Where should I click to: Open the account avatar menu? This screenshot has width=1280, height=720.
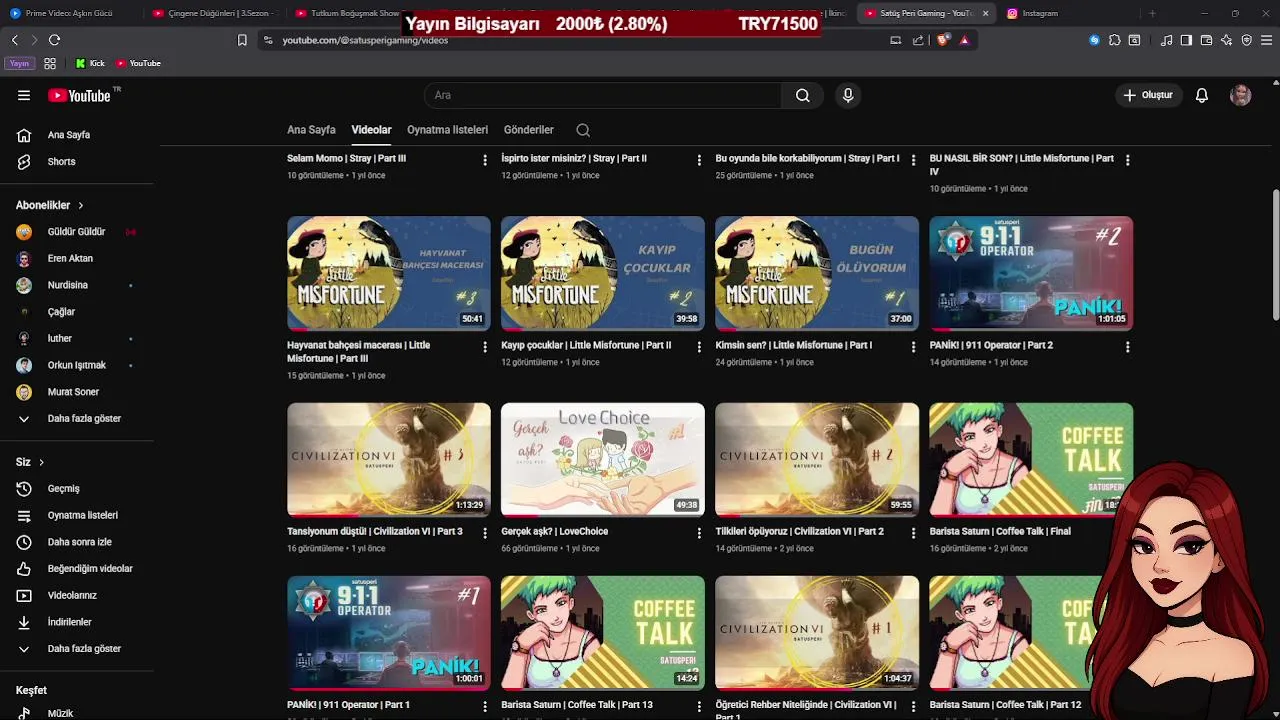tap(1241, 95)
